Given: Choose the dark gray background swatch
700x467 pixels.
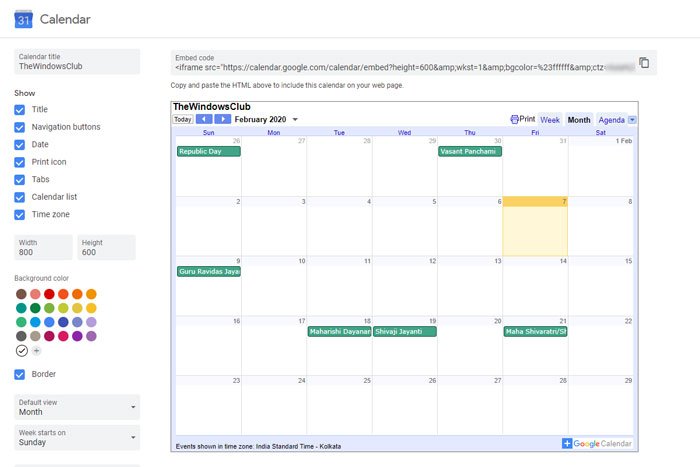Looking at the screenshot, I should coord(21,336).
